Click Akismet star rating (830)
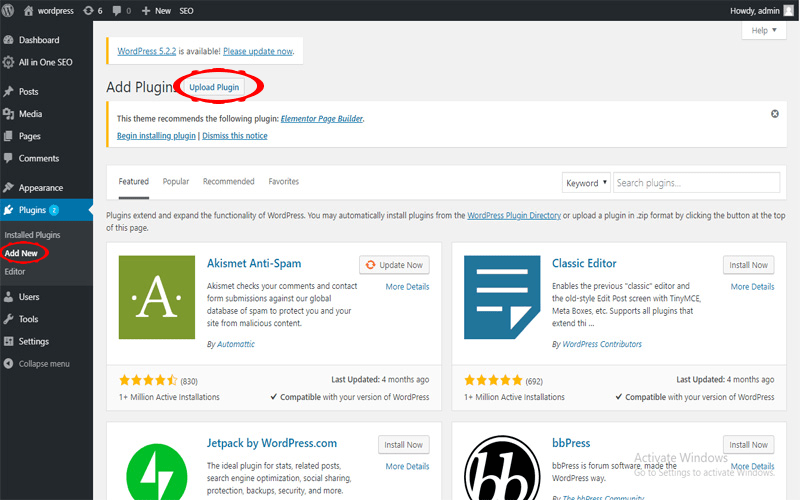Viewport: 800px width, 500px height. click(x=148, y=380)
